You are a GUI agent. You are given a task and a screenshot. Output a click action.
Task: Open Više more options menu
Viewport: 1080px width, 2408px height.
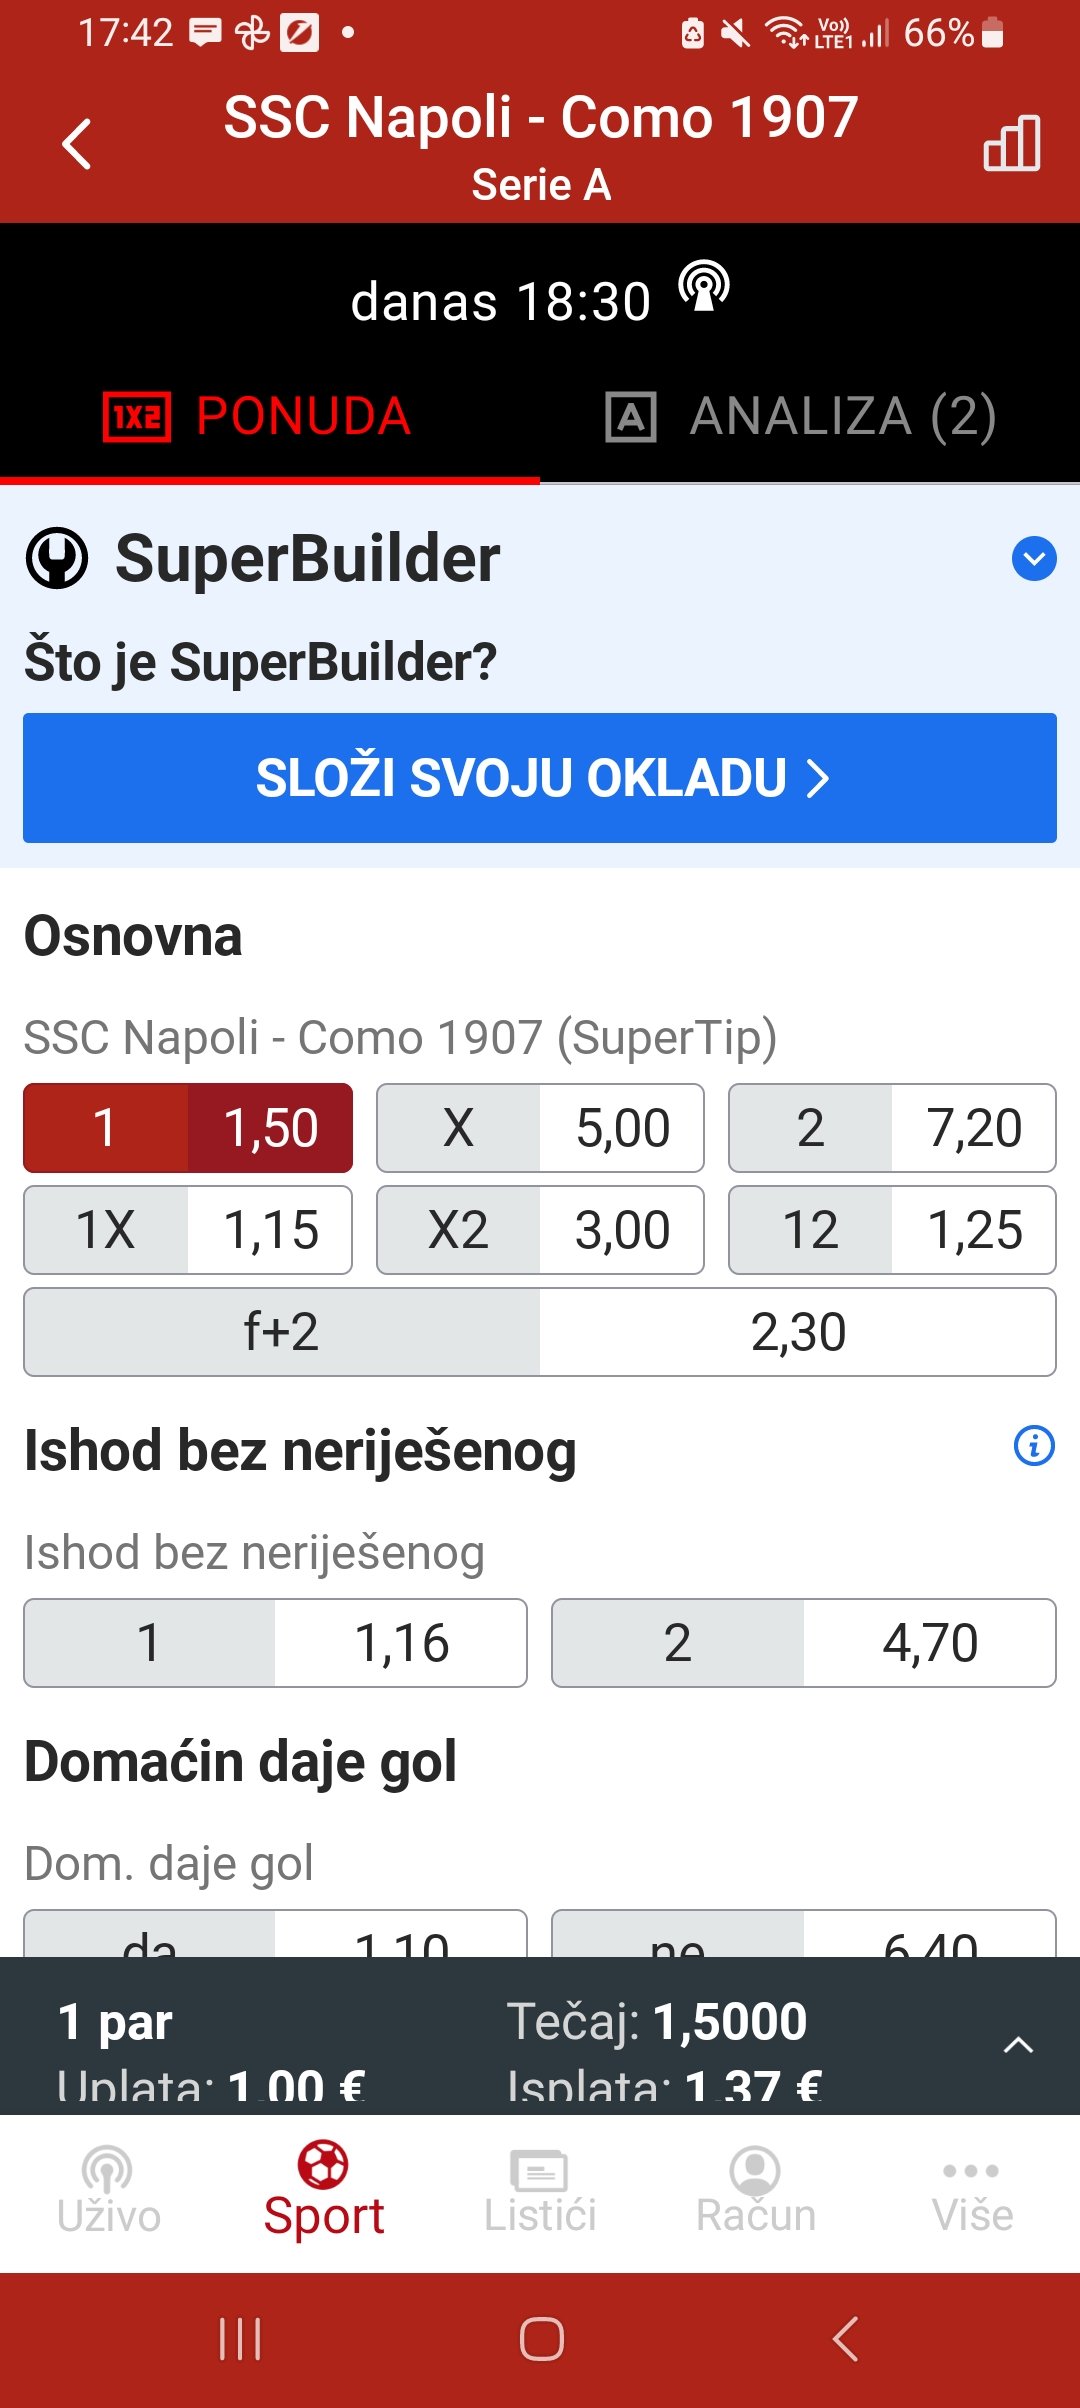972,2190
